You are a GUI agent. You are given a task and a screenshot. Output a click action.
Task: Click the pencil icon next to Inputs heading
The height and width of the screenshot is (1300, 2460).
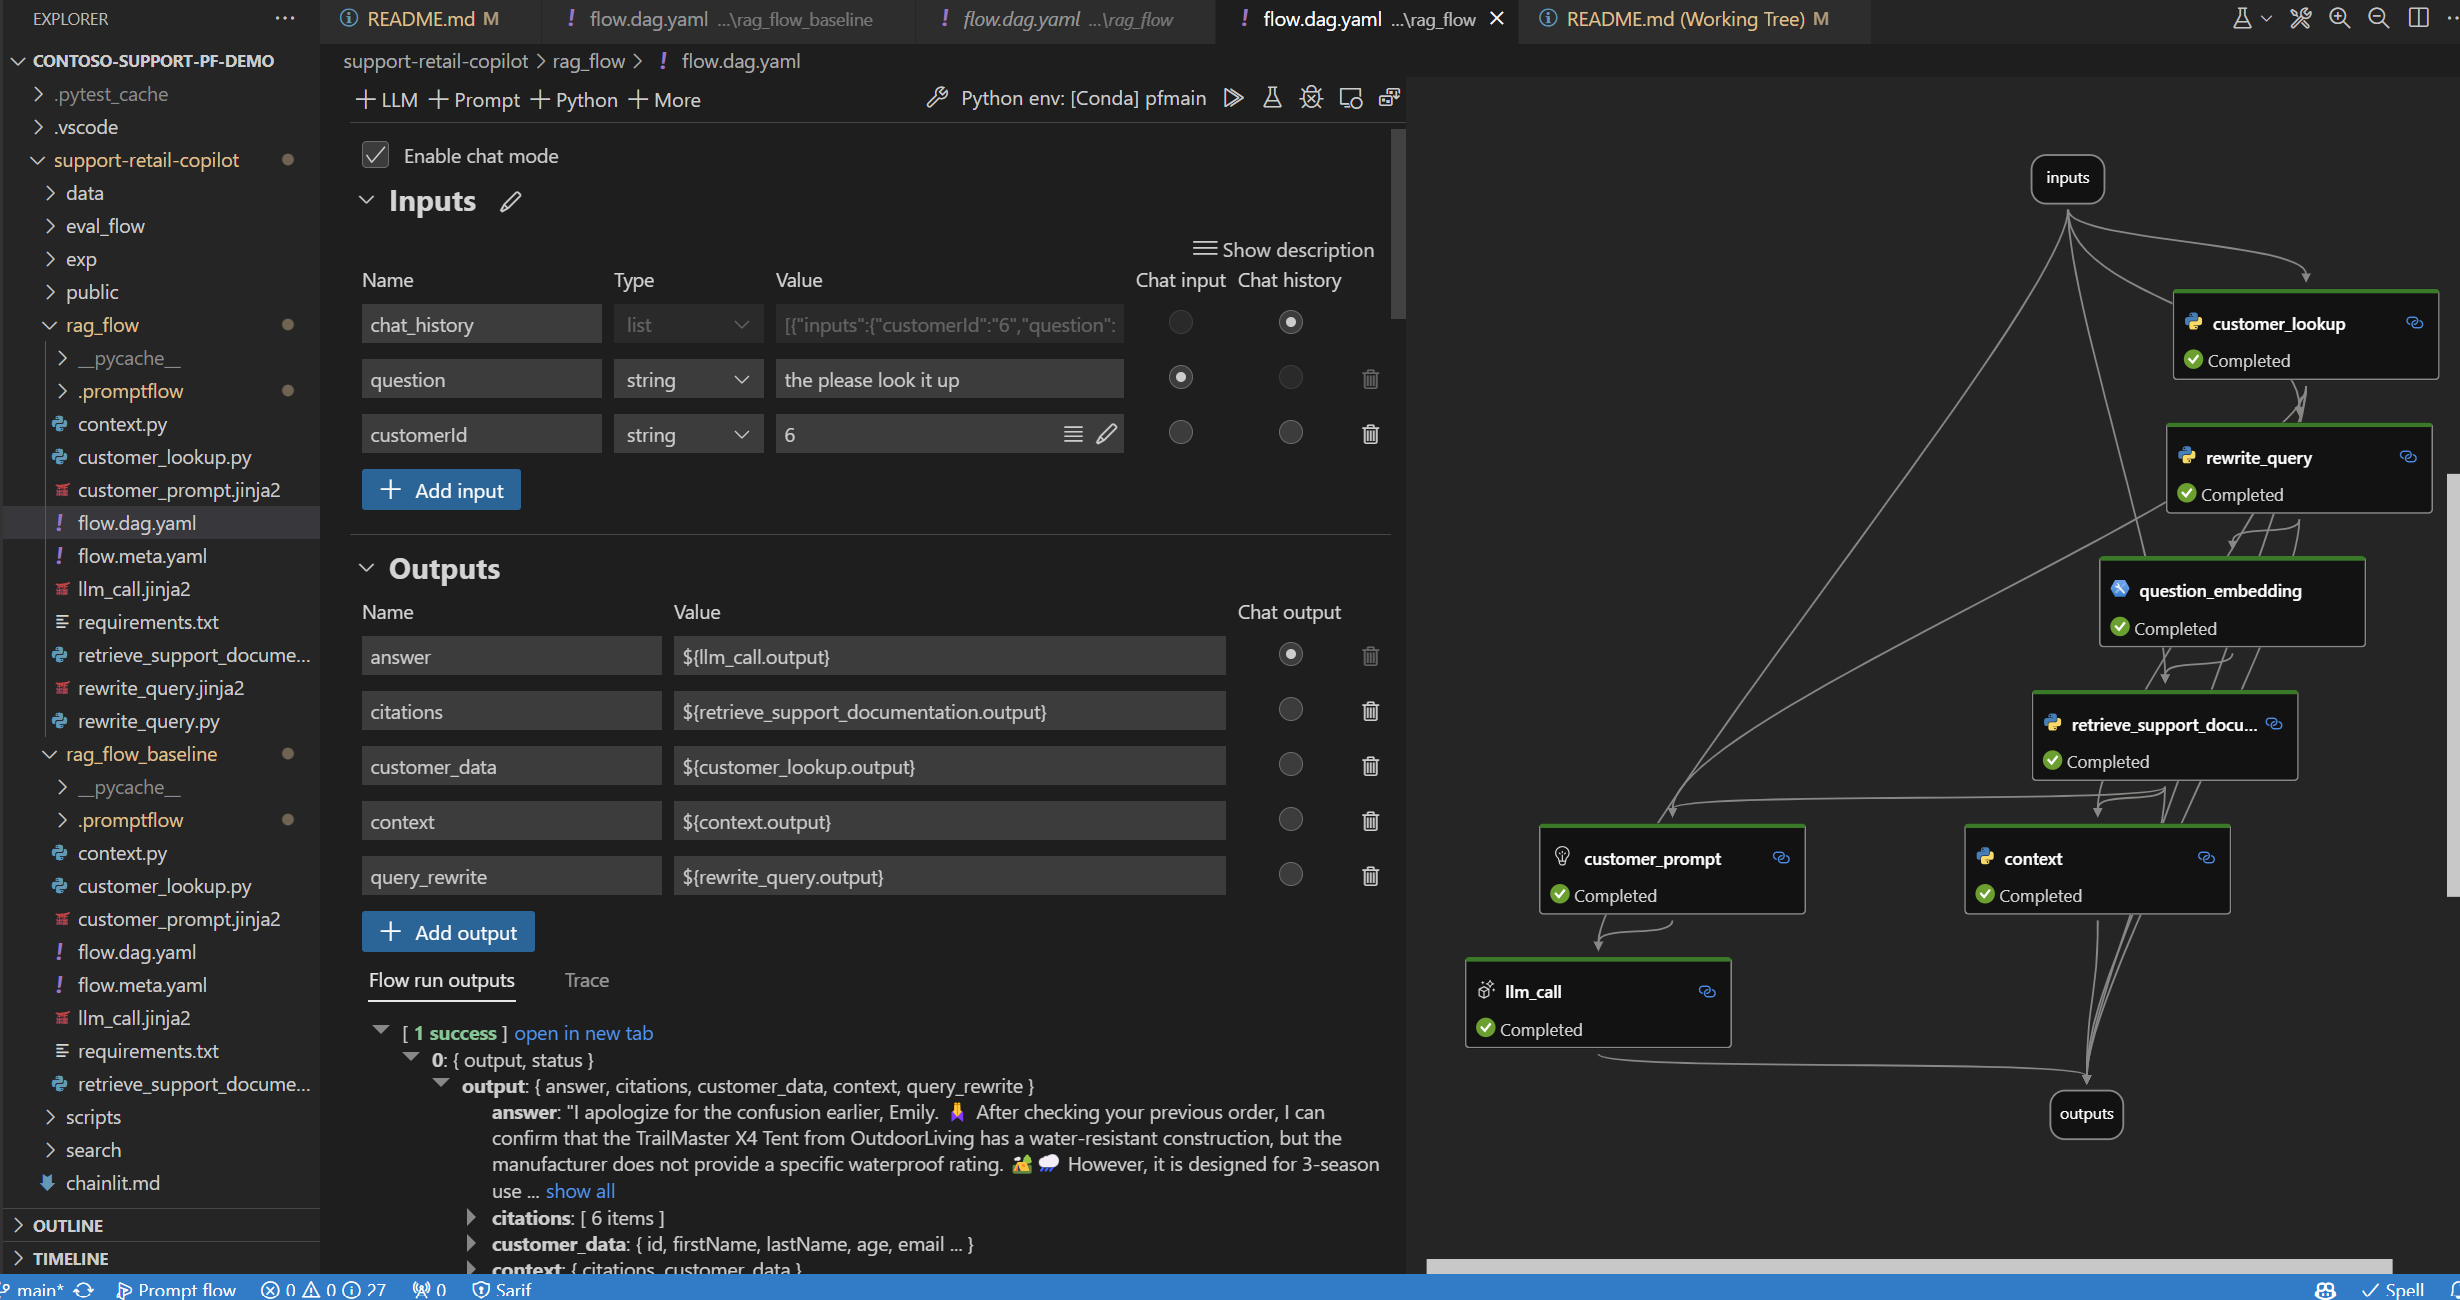511,202
